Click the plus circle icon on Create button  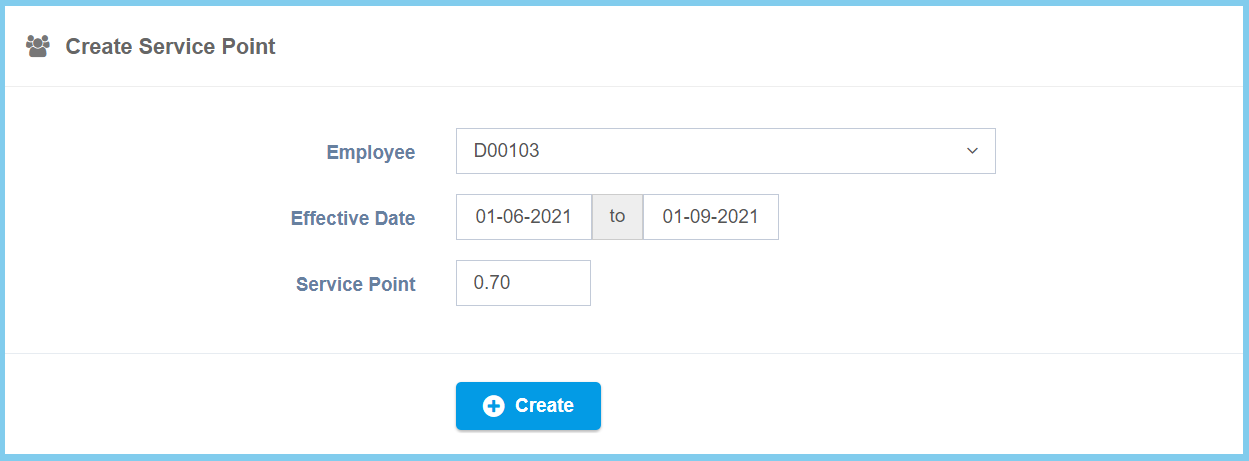click(x=493, y=406)
